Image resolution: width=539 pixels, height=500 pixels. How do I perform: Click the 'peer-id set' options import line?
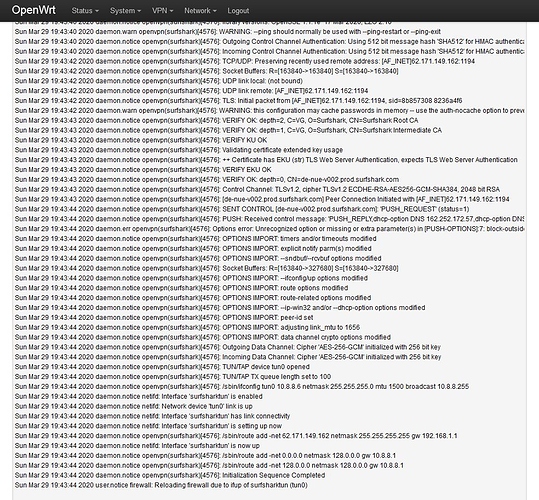pyautogui.click(x=164, y=318)
